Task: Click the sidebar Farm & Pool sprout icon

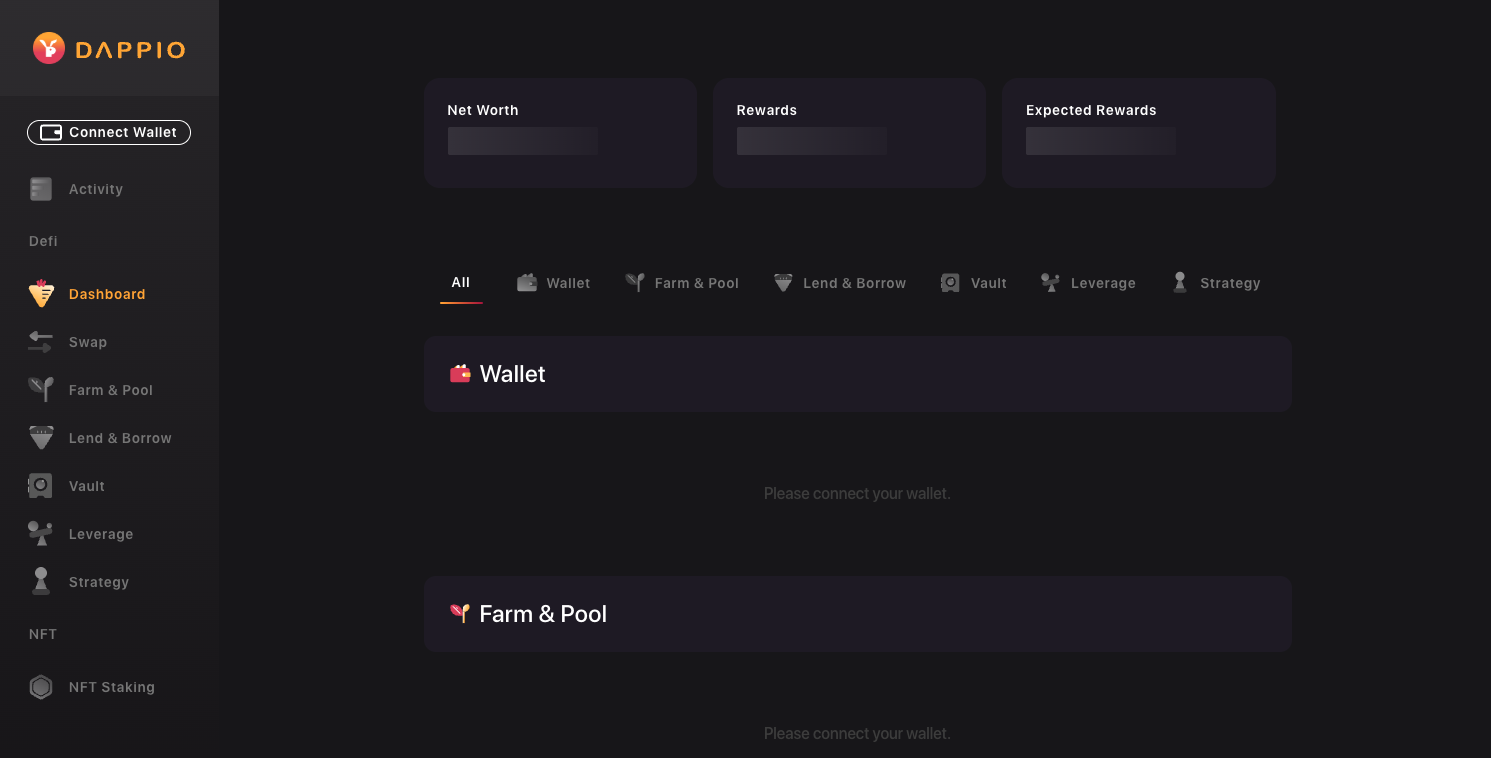Action: click(41, 390)
